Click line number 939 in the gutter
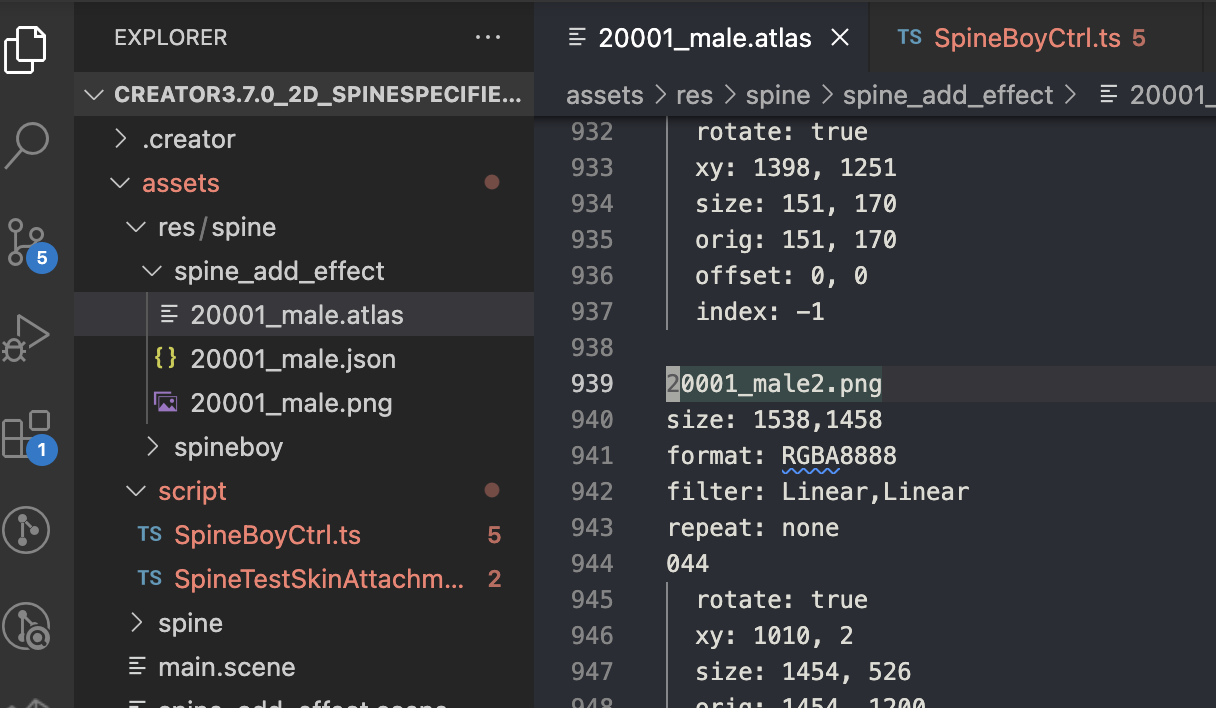The height and width of the screenshot is (708, 1216). 591,384
